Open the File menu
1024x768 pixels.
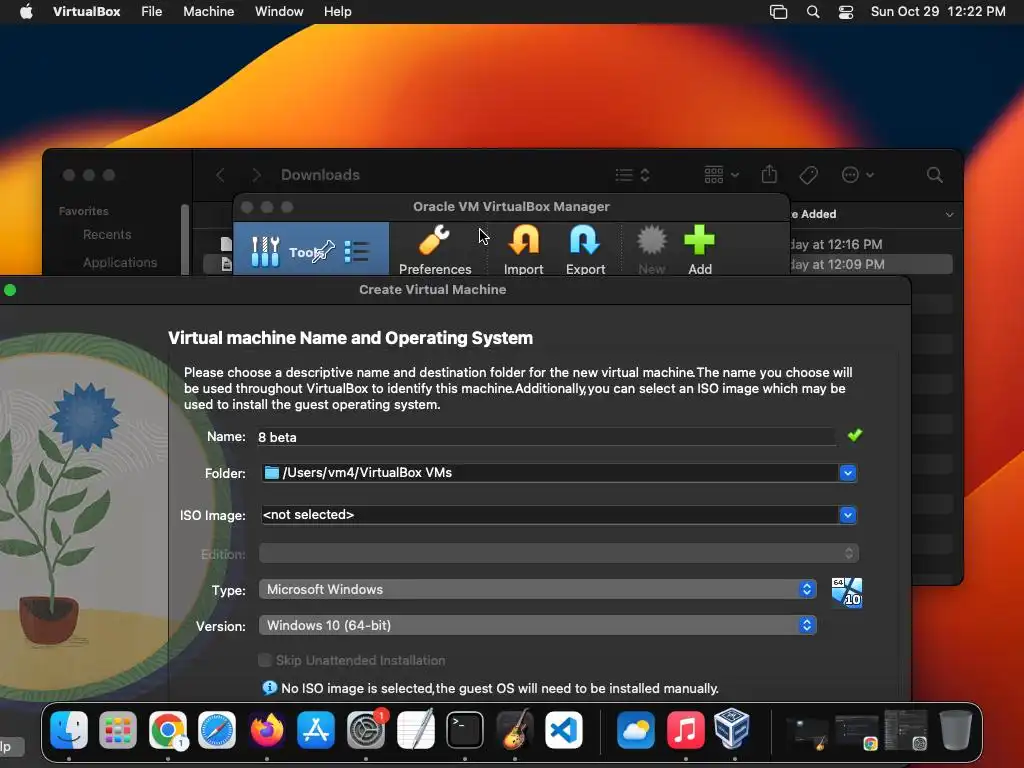[x=152, y=12]
